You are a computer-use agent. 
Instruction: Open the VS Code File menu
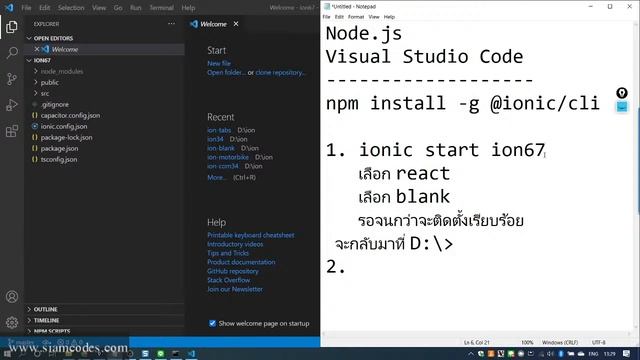click(26, 8)
